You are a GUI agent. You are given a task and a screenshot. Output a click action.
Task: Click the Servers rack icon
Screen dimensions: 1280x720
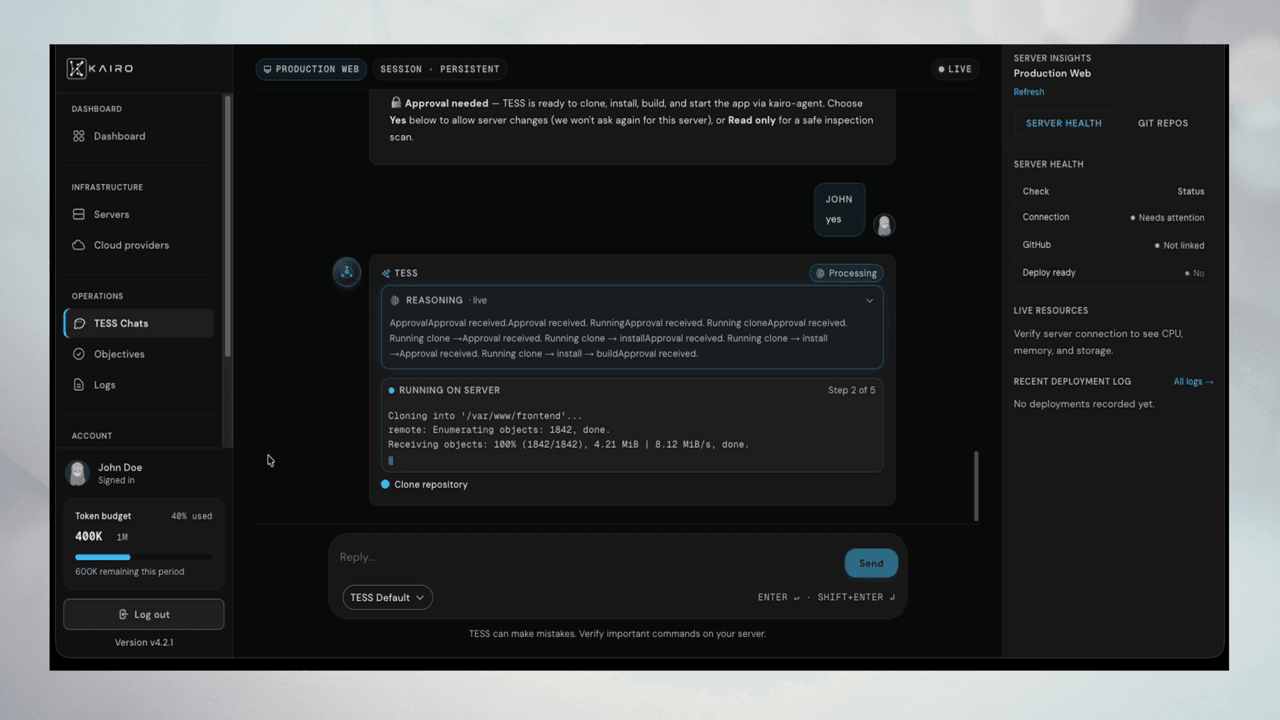click(x=79, y=214)
